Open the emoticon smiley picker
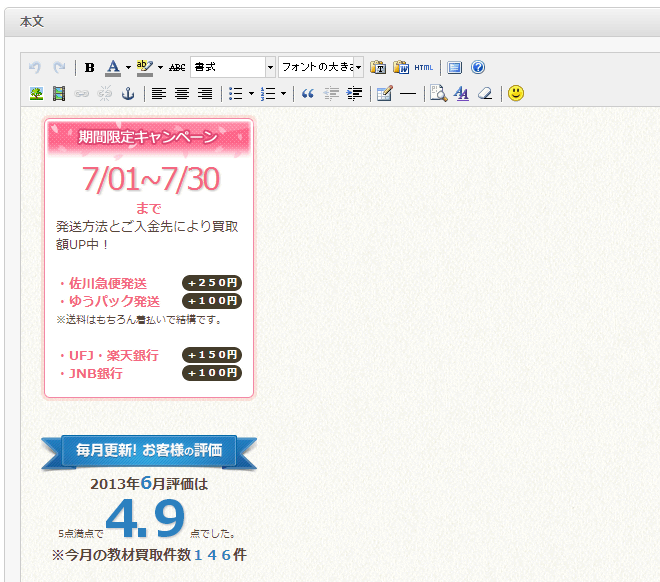The image size is (660, 582). 516,94
